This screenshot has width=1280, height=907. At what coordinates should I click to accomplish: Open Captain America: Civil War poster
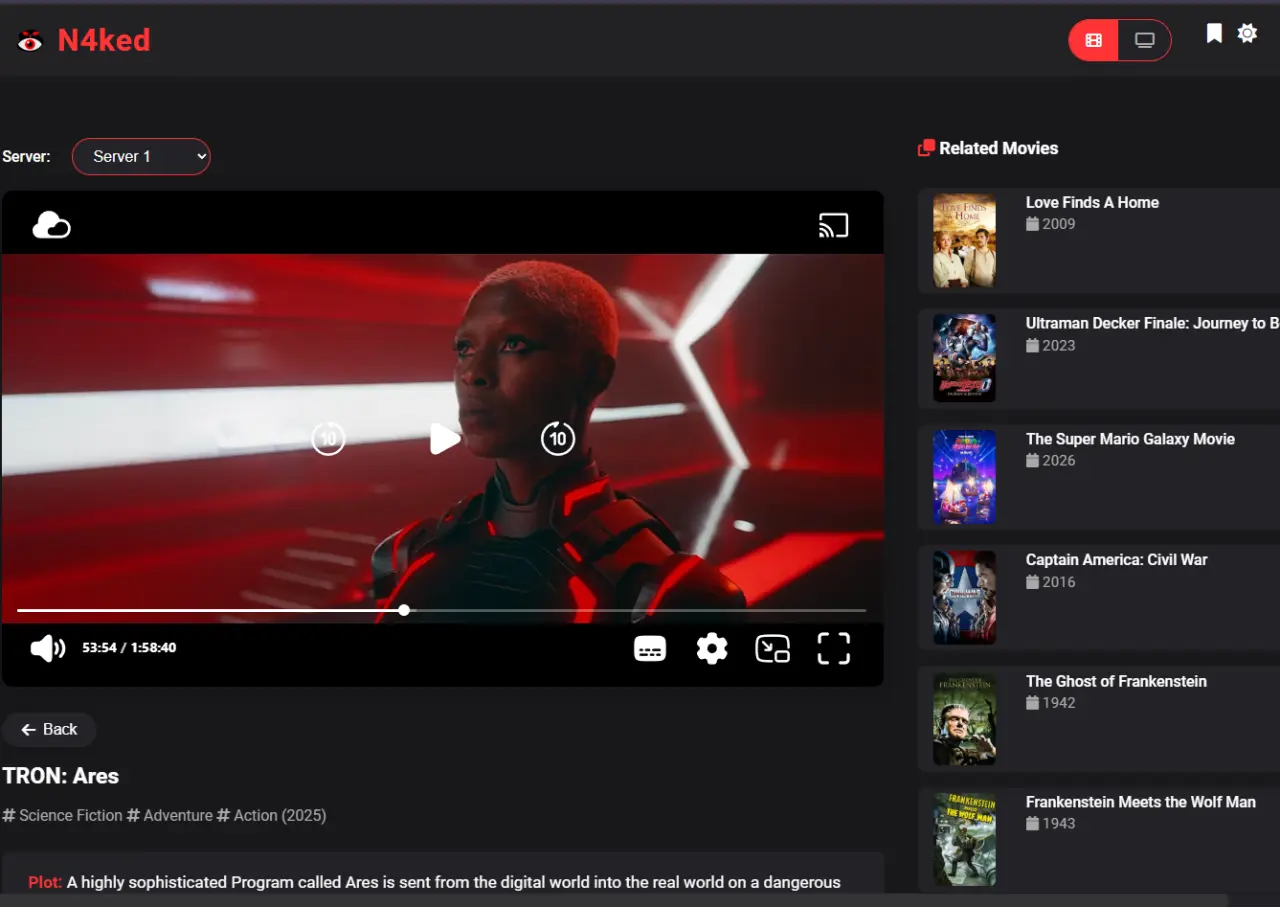coord(965,598)
